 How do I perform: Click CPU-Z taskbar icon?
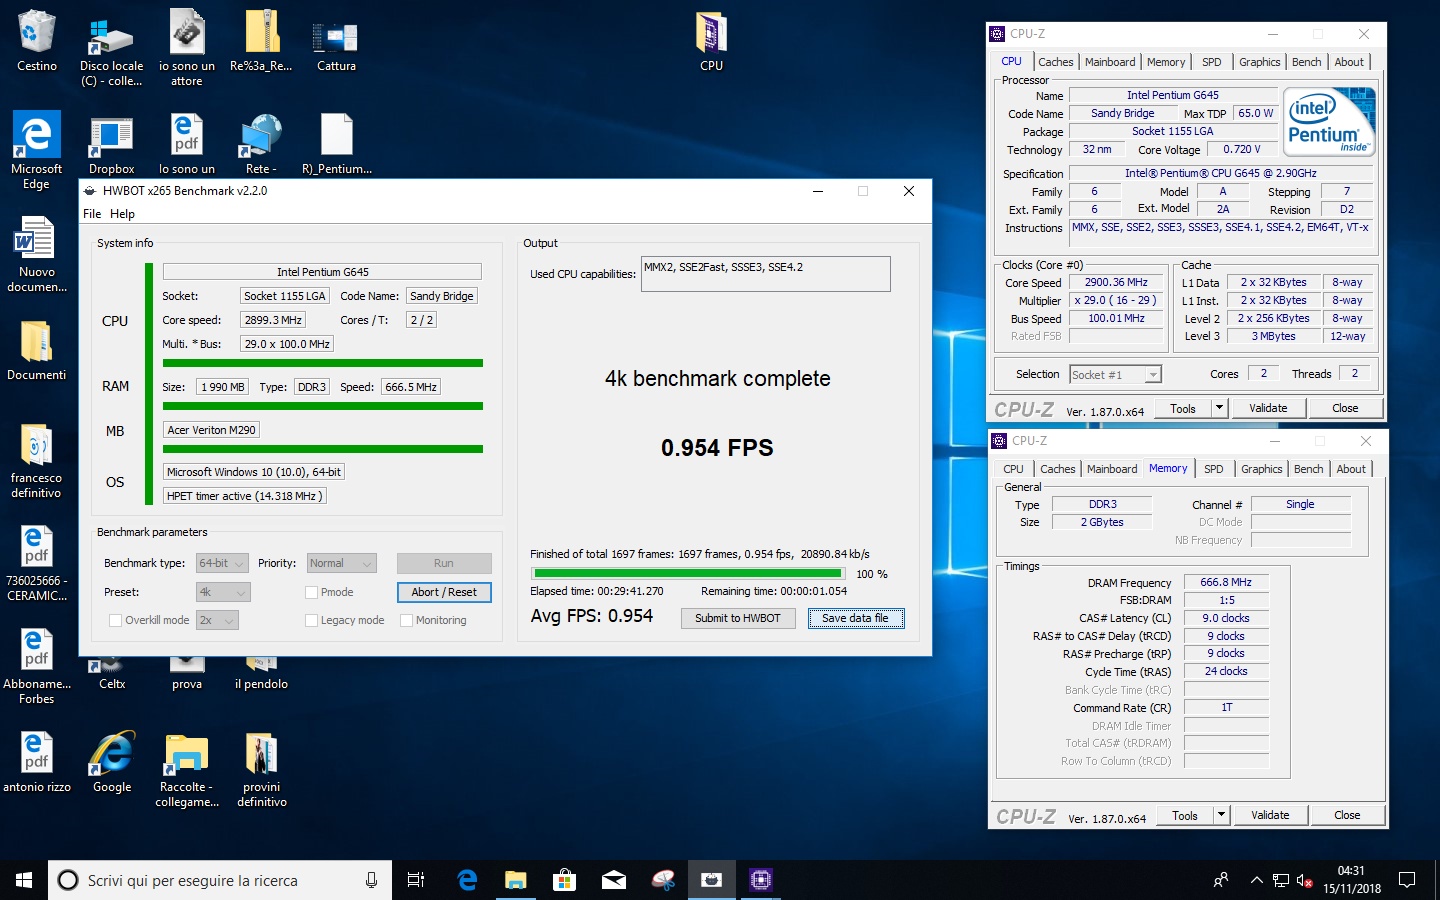pyautogui.click(x=760, y=880)
